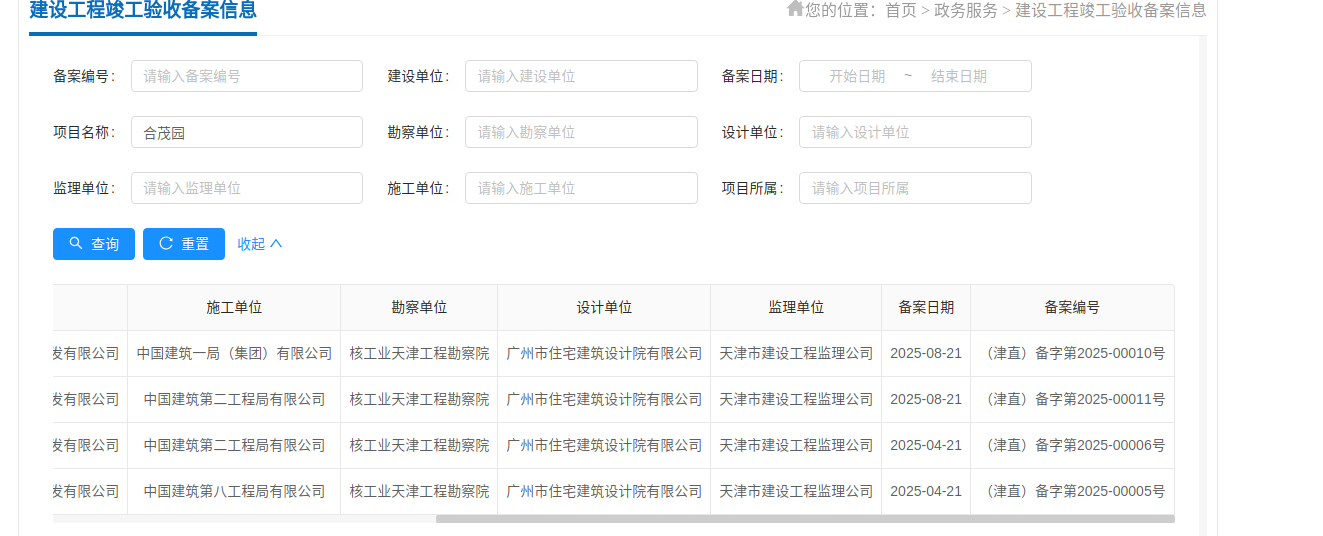Select the row with 备字第2025-00010号
Screen dimensions: 1323x536
coord(1075,354)
